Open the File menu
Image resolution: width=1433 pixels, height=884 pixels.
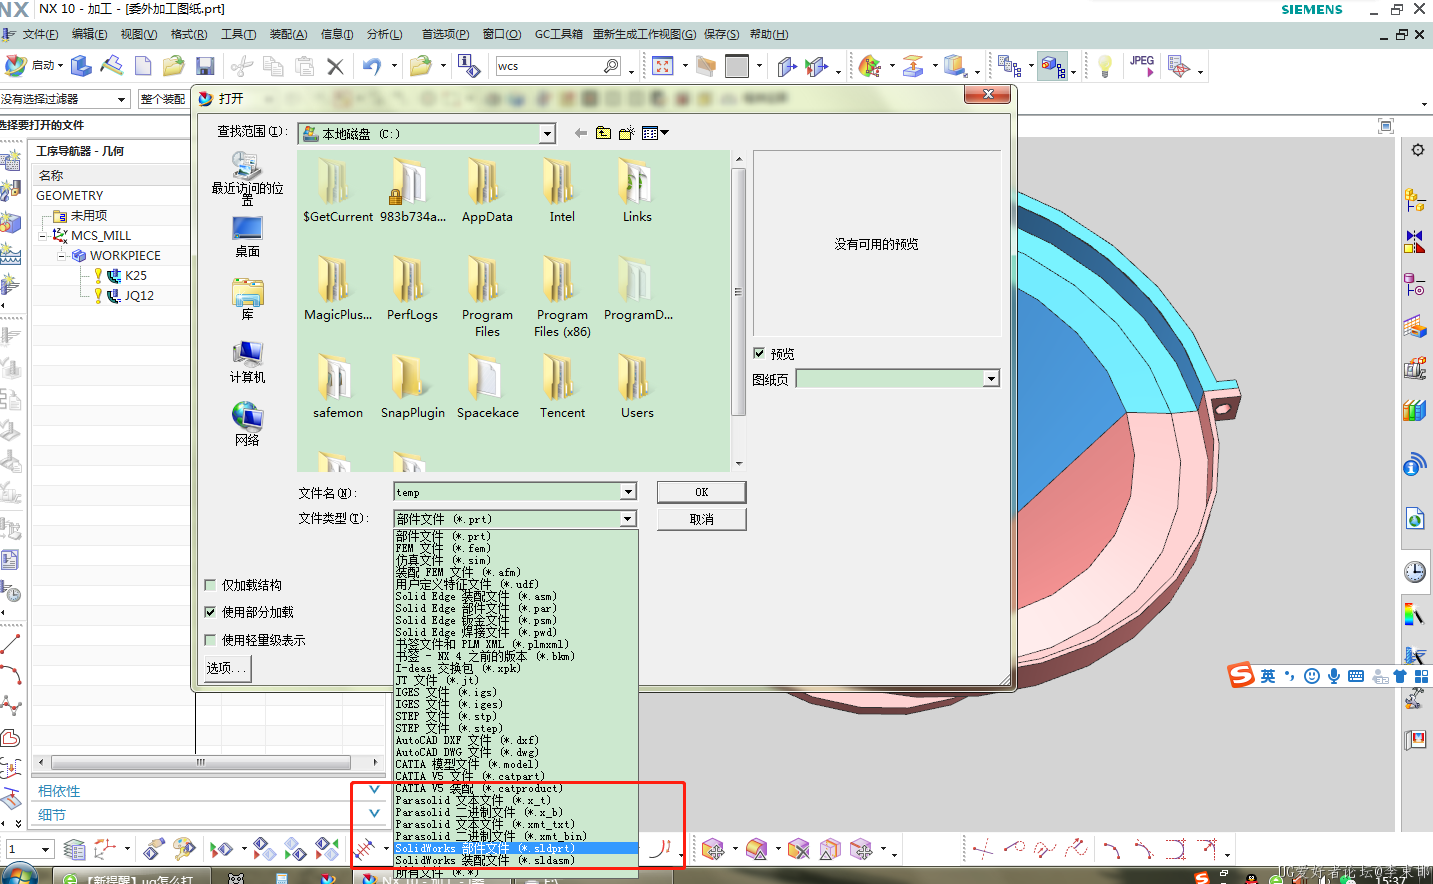pos(40,34)
